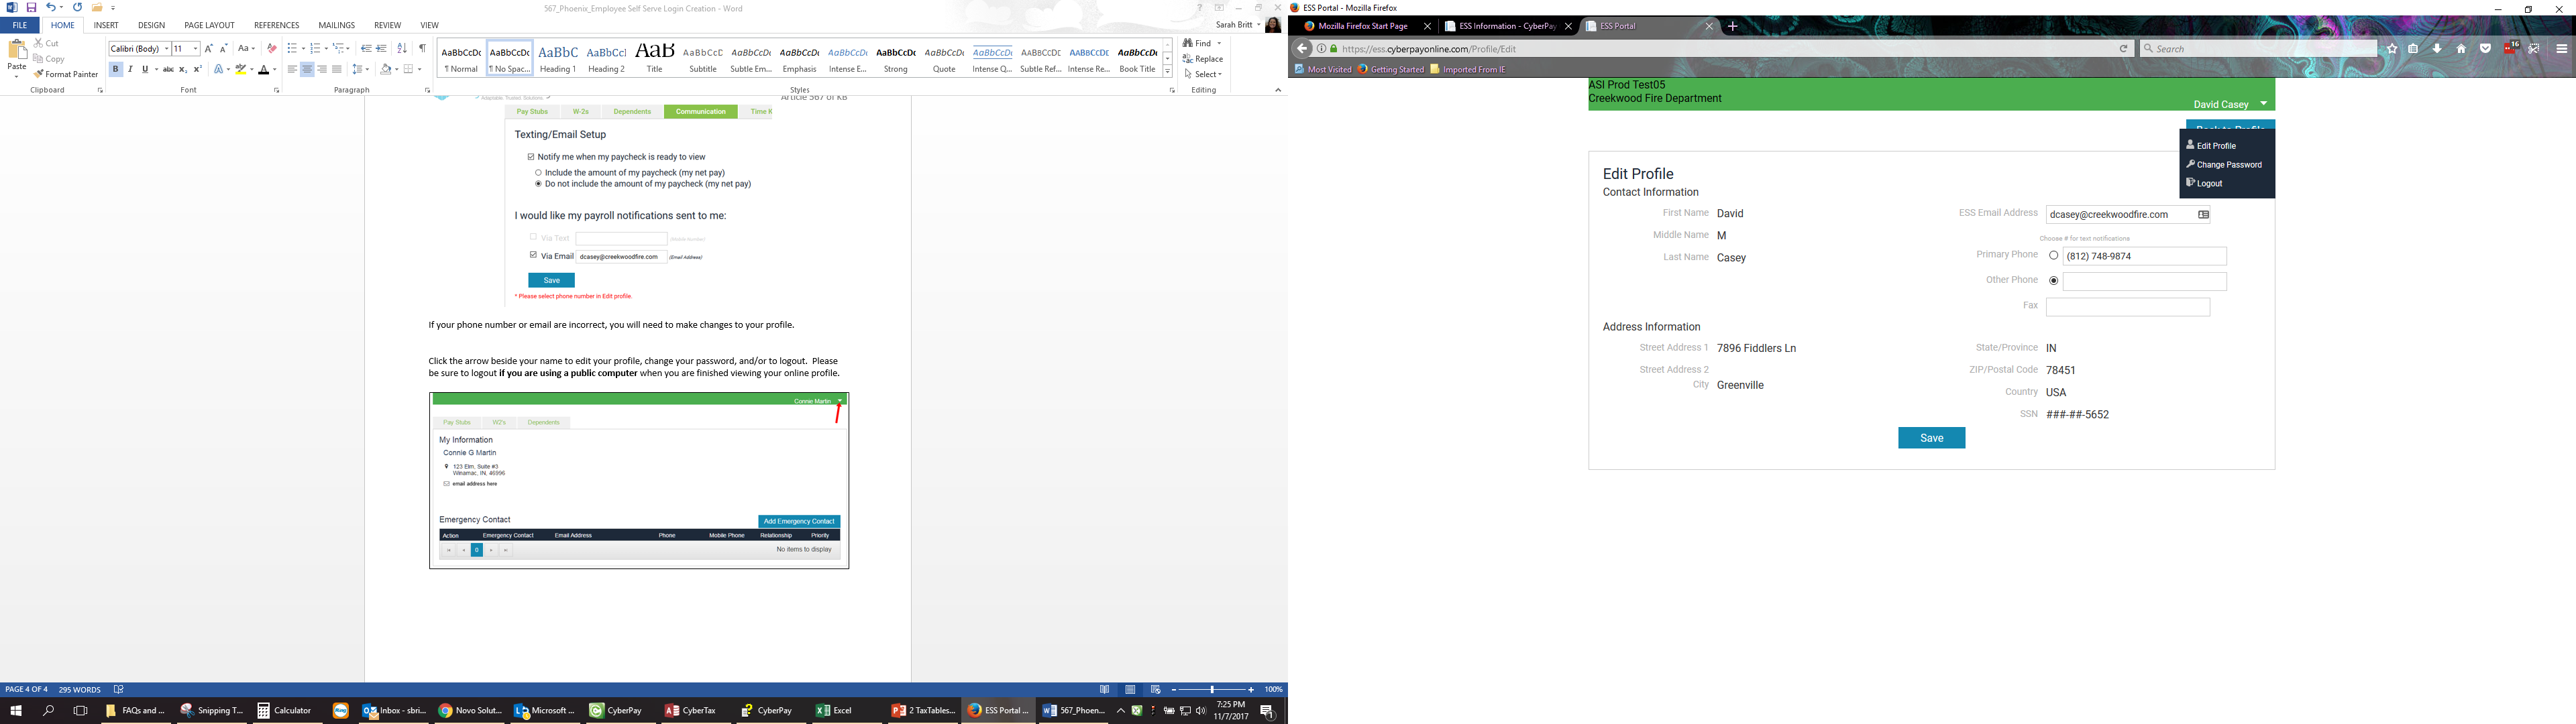Click the superscript icon

(x=197, y=69)
